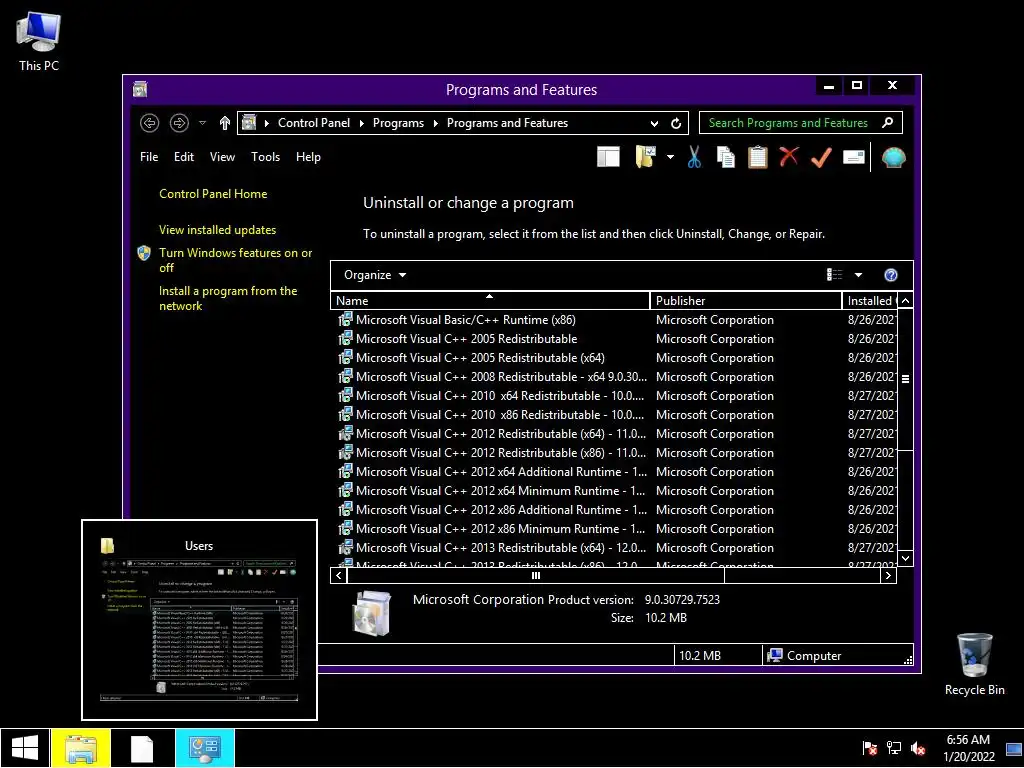This screenshot has height=768, width=1024.
Task: Select Programs in the address breadcrumb
Action: [398, 123]
